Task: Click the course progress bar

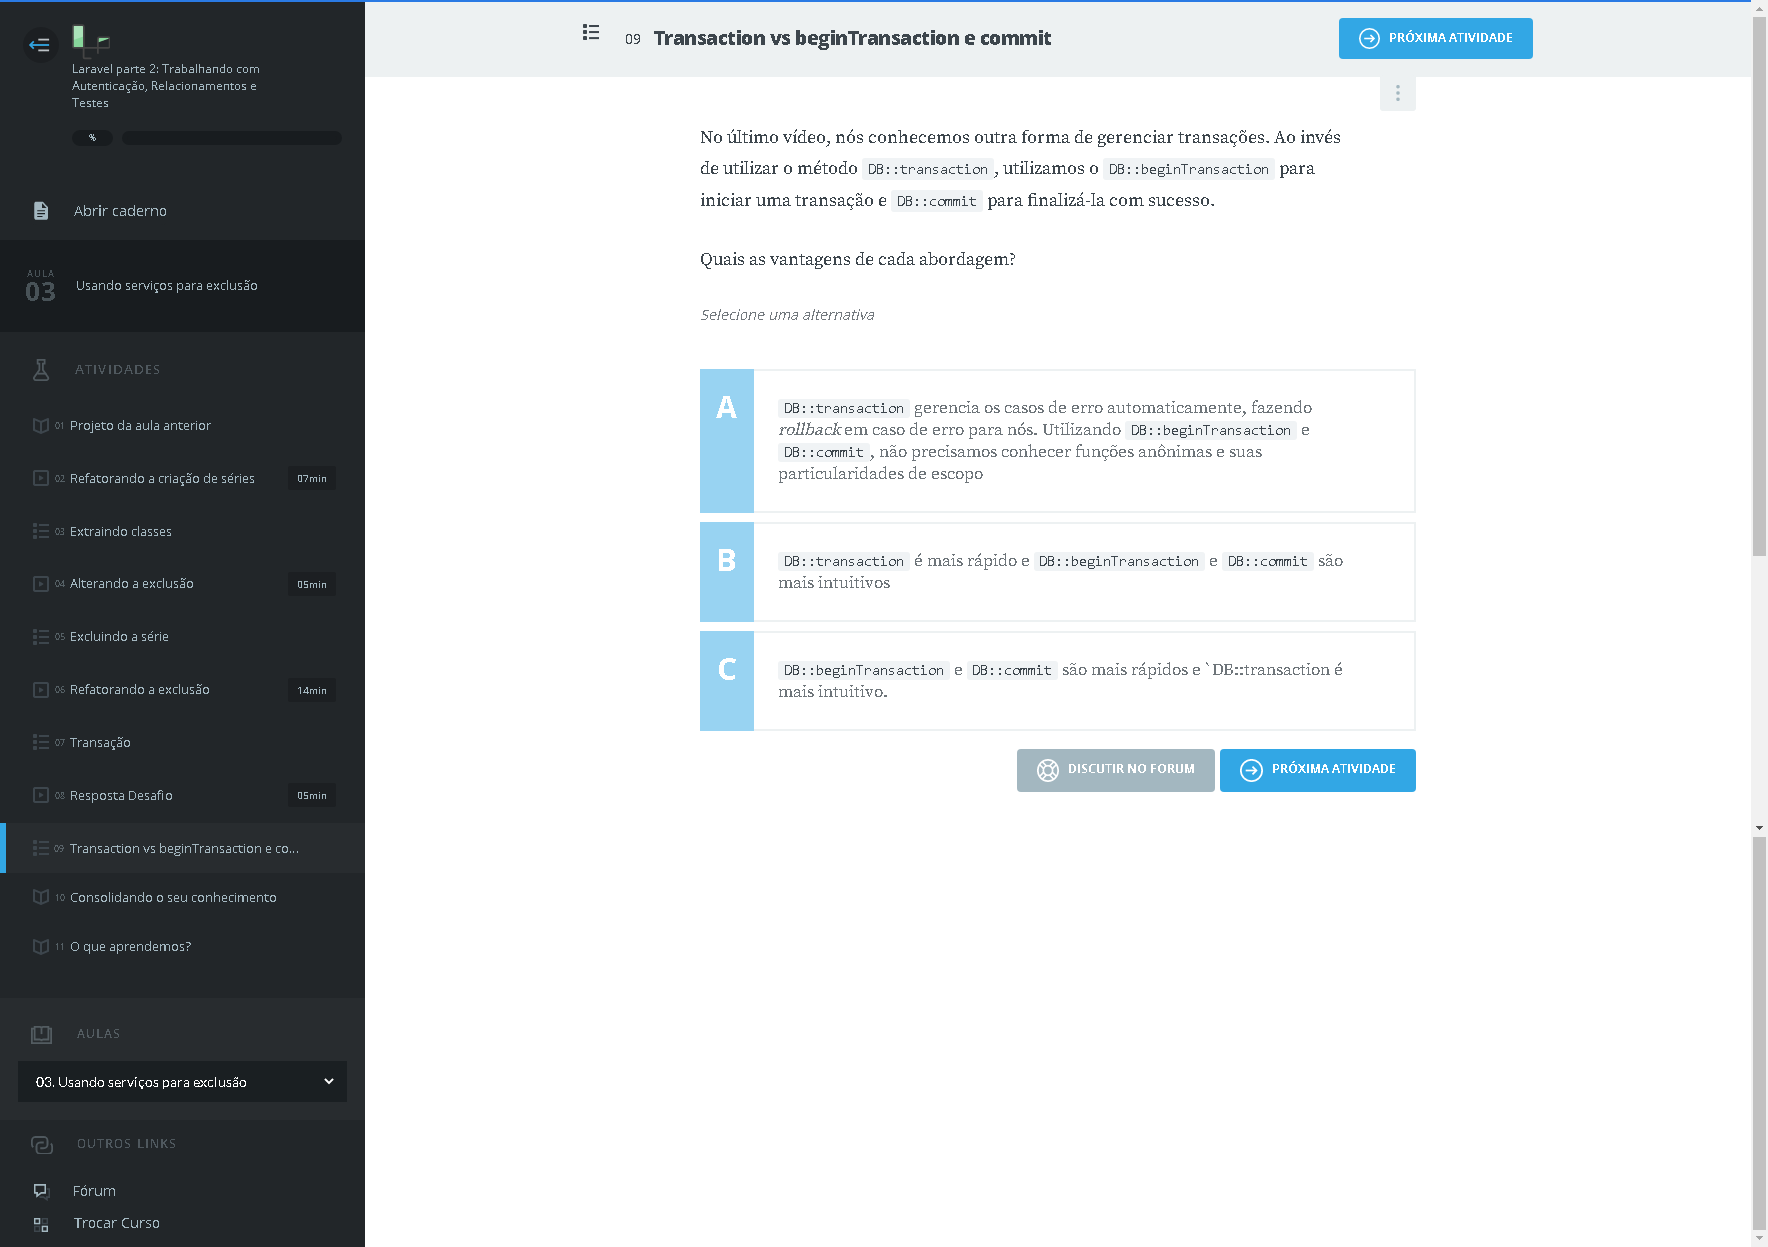Action: pos(232,138)
